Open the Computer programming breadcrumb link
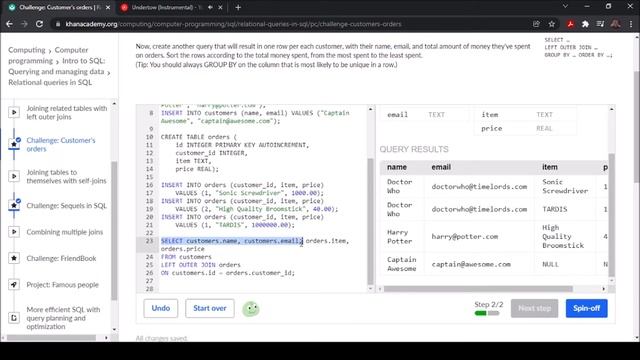This screenshot has width=640, height=360. 48,55
